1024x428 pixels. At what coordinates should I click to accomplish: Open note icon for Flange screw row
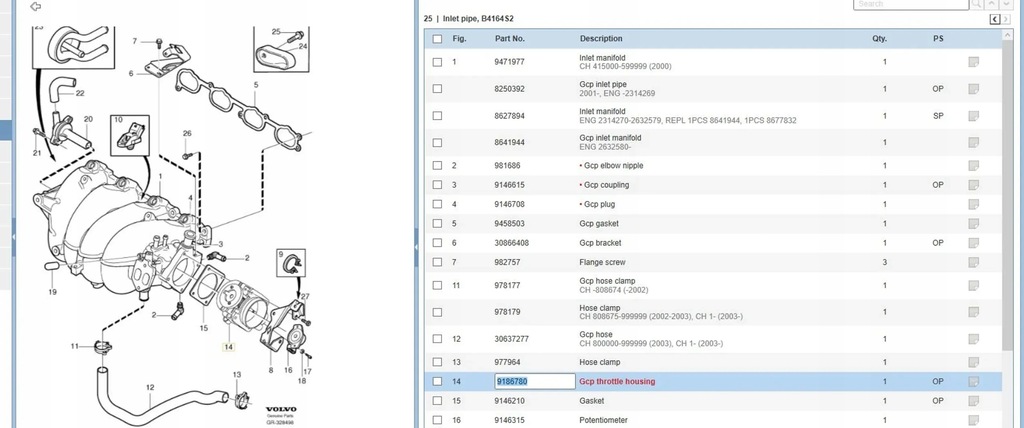tap(973, 262)
